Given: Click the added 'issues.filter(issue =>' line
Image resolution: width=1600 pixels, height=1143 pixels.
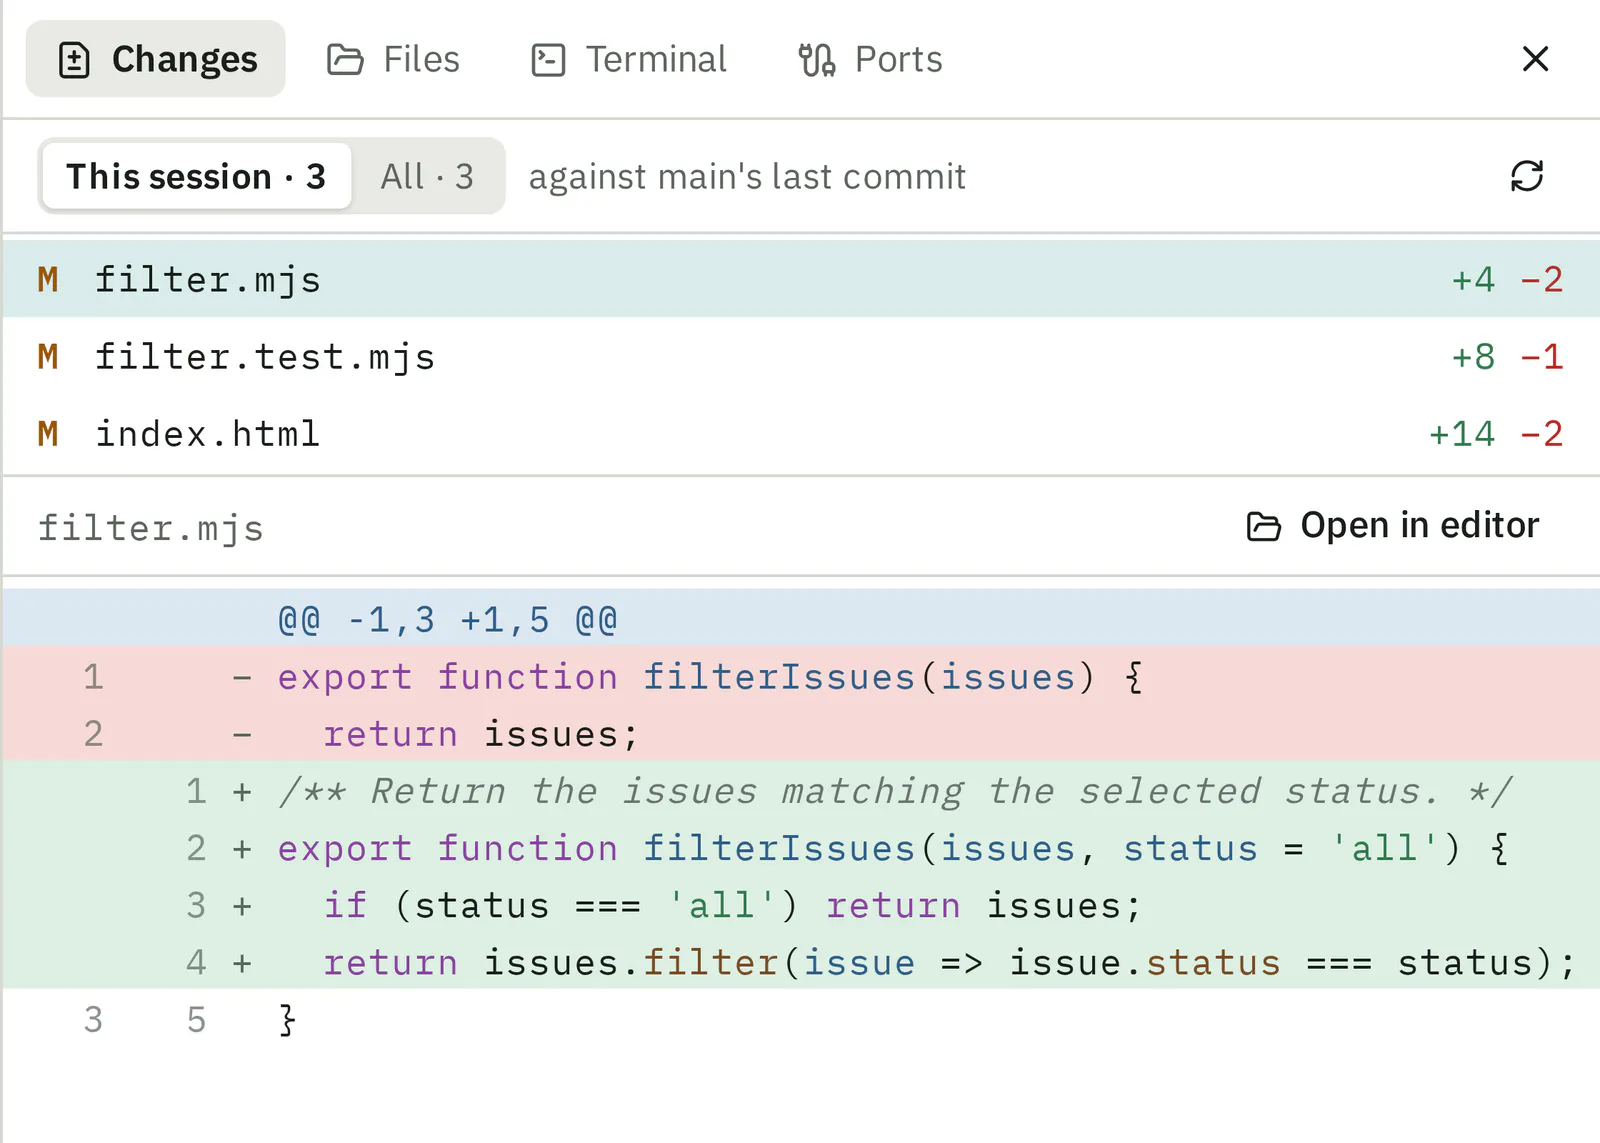Looking at the screenshot, I should [x=800, y=961].
